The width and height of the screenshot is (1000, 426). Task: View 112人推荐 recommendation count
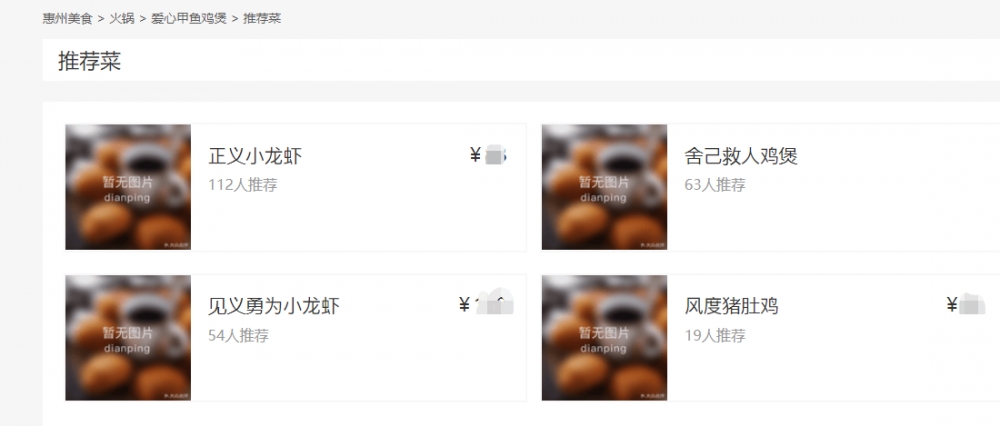click(243, 185)
